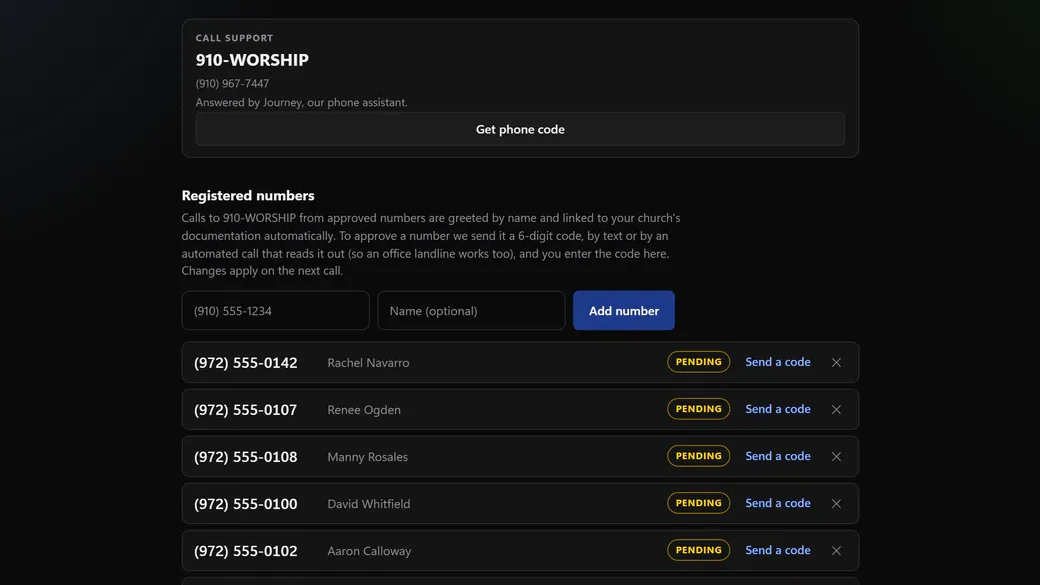Click the Pending badge for Aaron Calloway
This screenshot has height=585, width=1040.
[698, 551]
